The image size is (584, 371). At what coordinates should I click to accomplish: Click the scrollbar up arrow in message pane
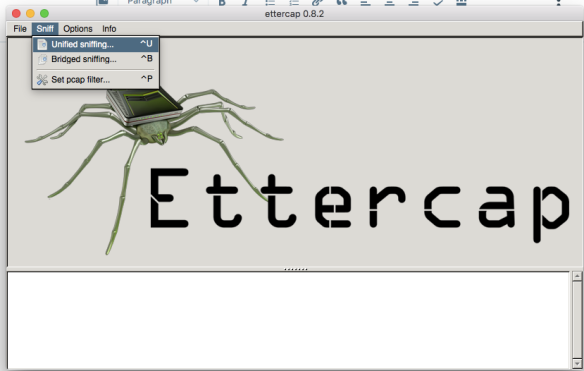(x=577, y=276)
